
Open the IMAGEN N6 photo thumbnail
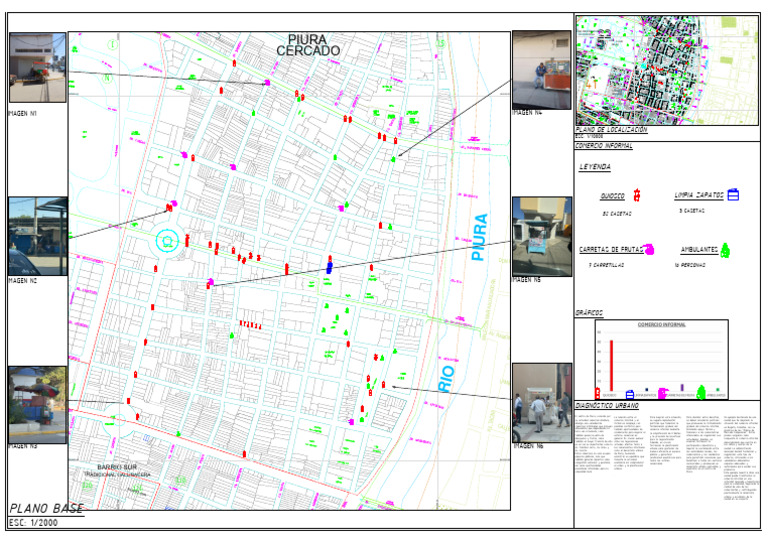542,402
